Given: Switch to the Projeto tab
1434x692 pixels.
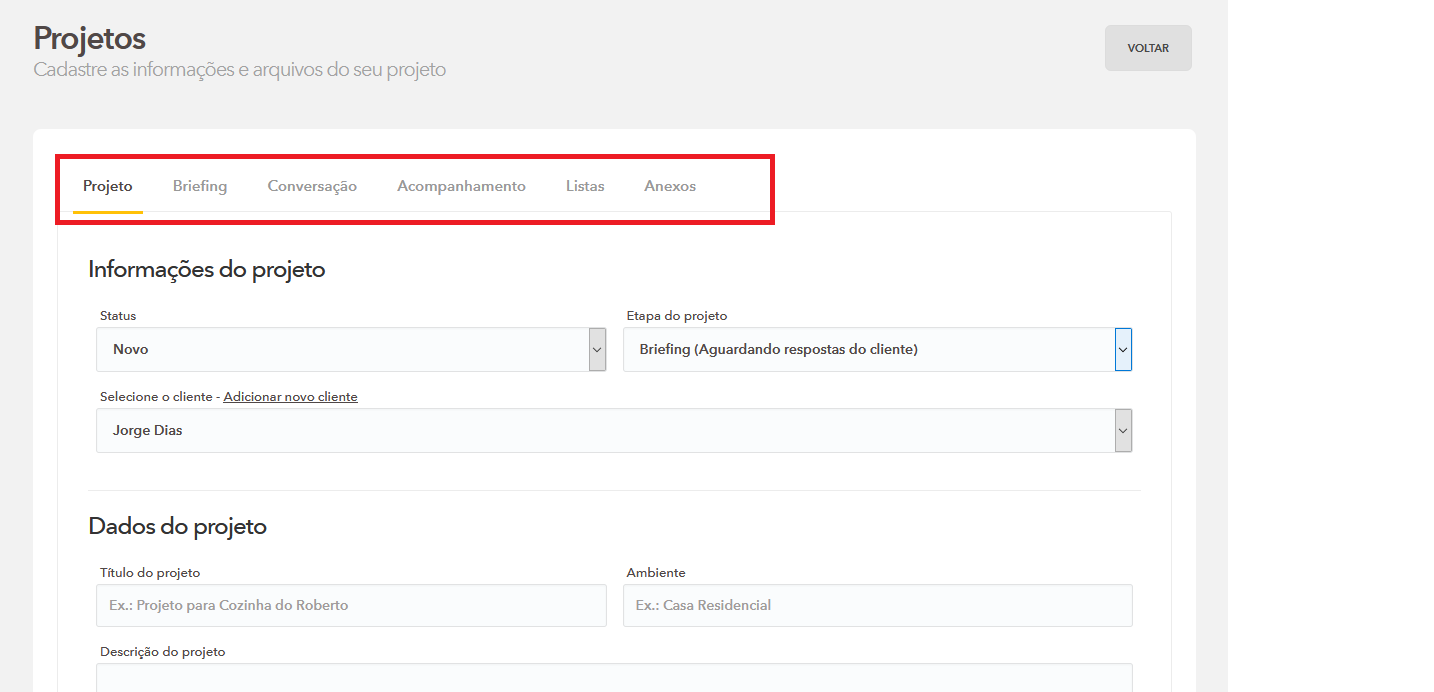Looking at the screenshot, I should click(x=108, y=186).
